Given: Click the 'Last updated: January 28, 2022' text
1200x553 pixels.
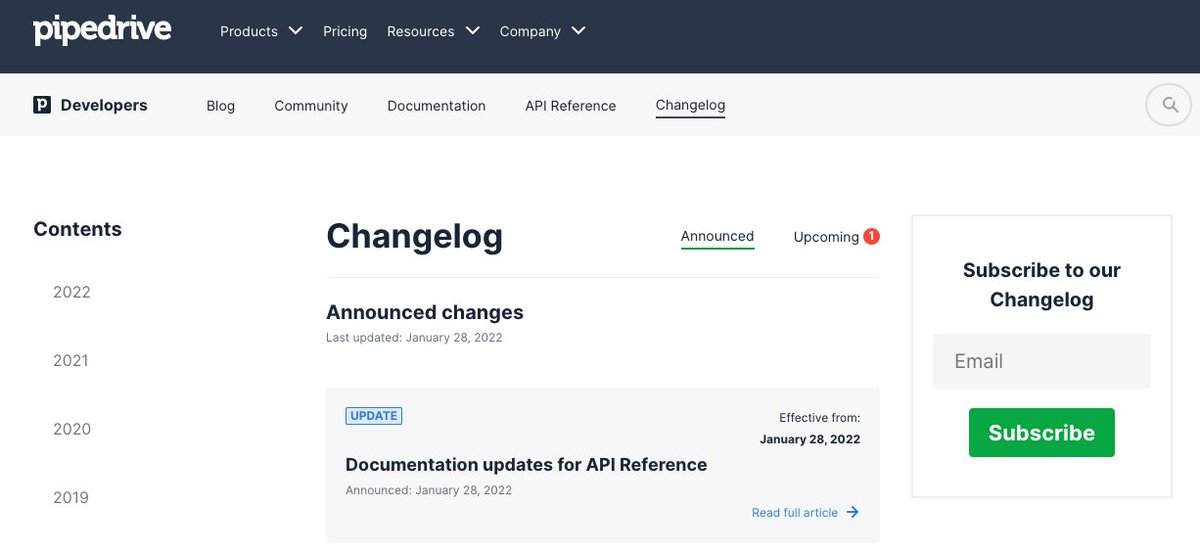Looking at the screenshot, I should pyautogui.click(x=414, y=338).
